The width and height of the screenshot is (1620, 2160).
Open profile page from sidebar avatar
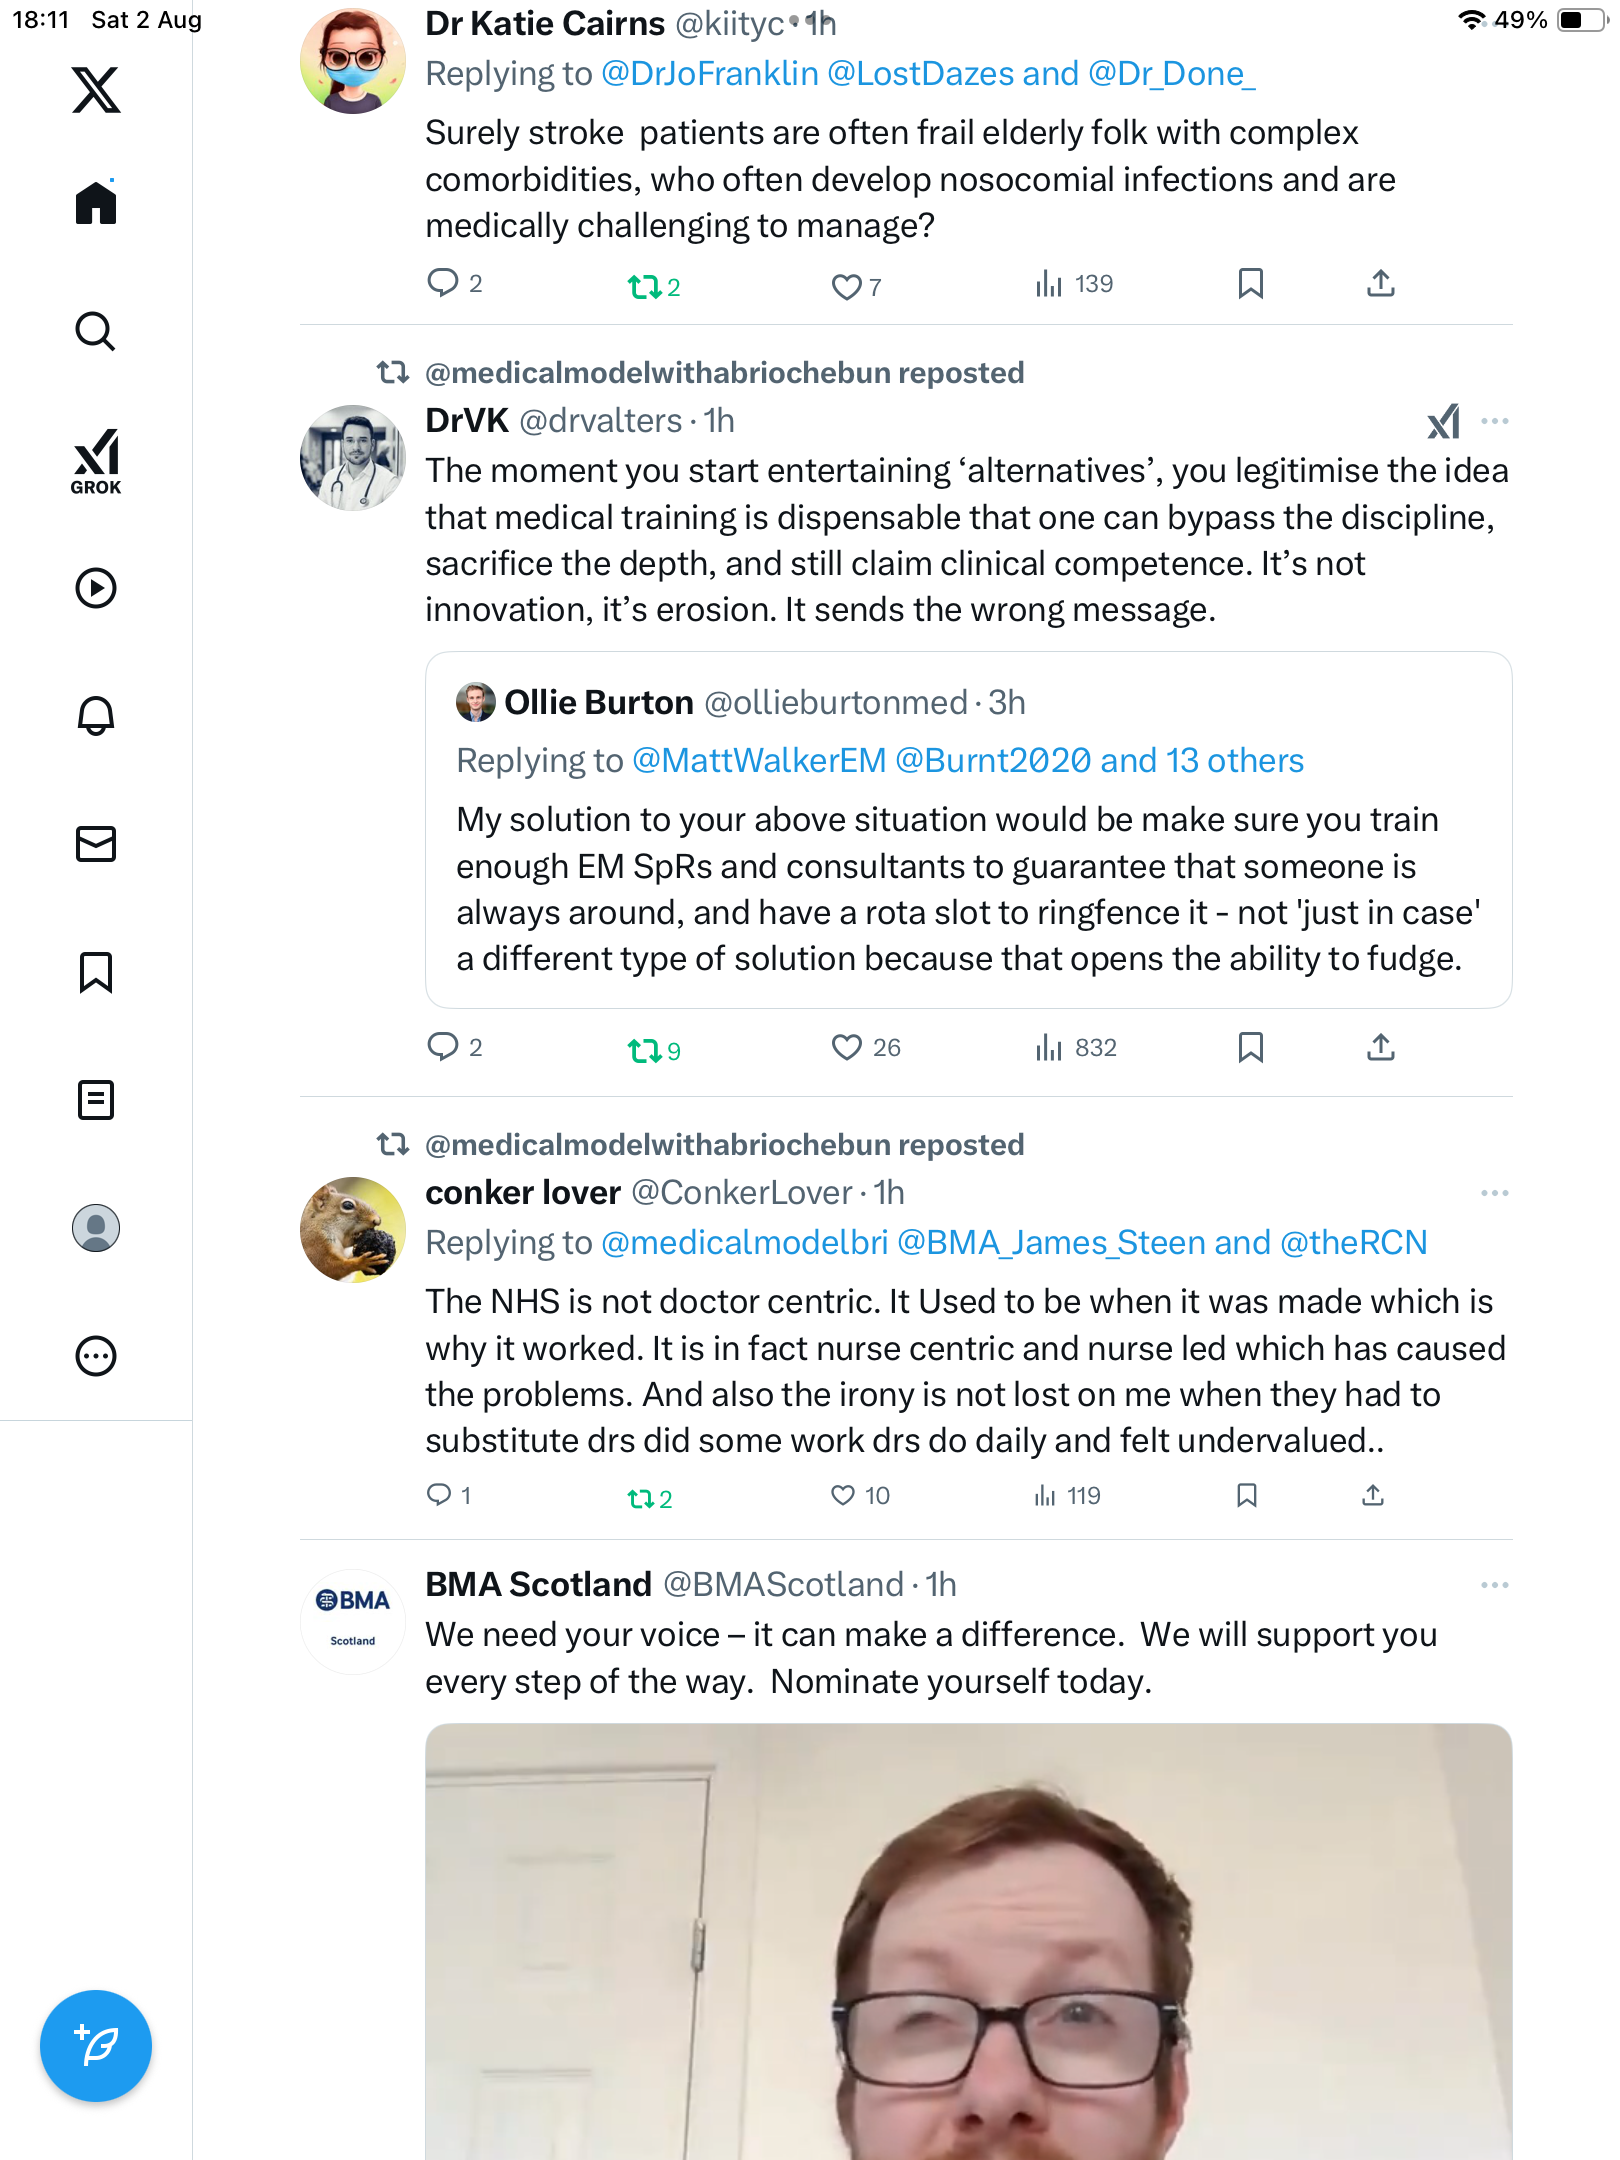[96, 1228]
